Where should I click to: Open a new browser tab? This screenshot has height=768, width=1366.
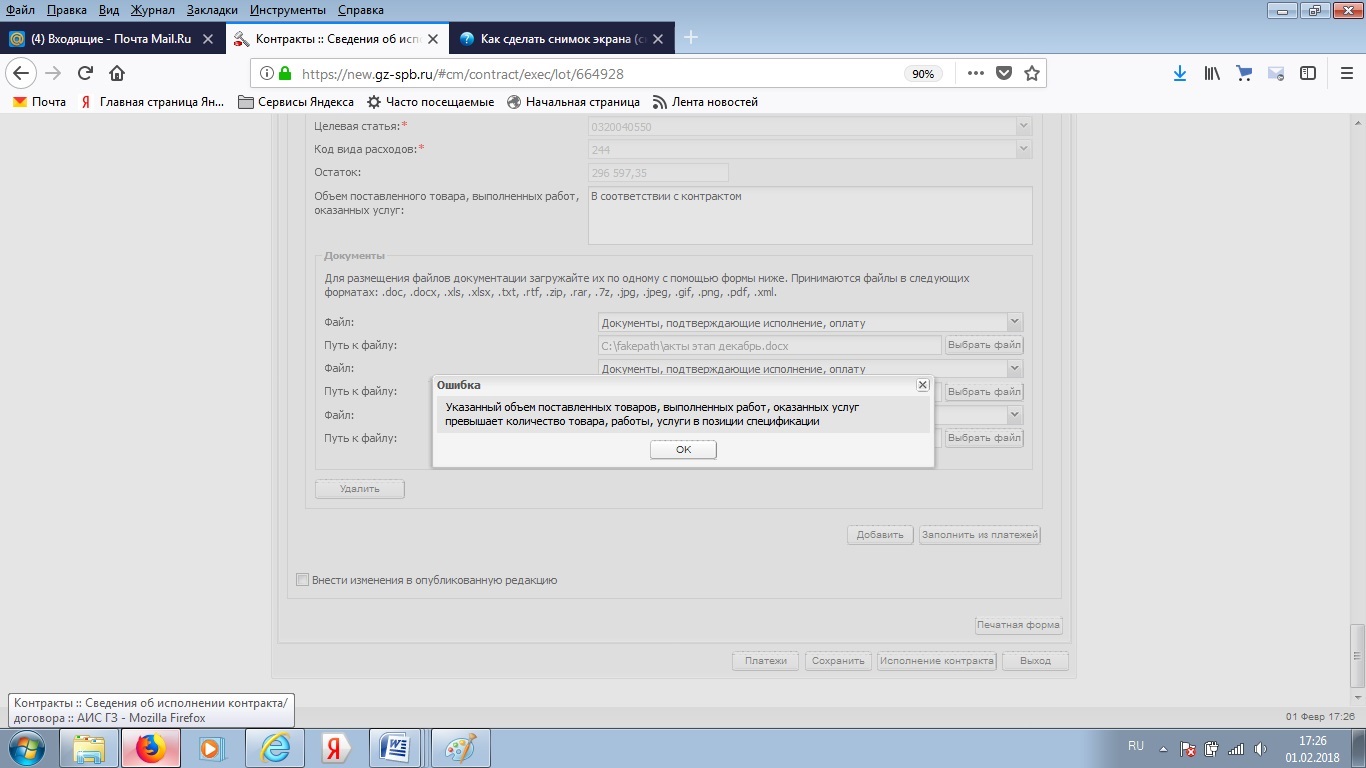coord(690,38)
